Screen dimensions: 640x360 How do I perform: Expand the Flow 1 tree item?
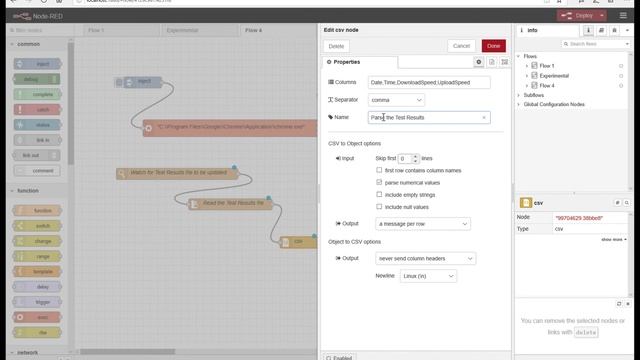(527, 66)
